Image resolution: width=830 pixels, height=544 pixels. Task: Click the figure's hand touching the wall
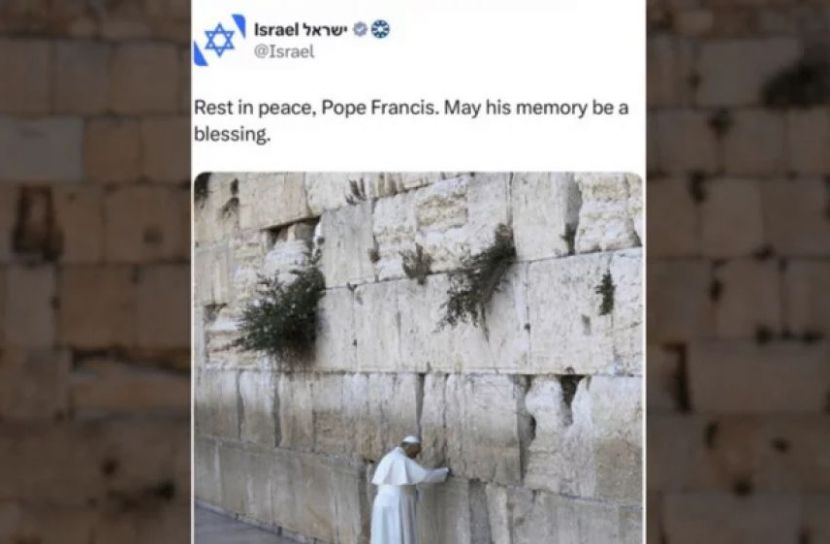point(446,470)
